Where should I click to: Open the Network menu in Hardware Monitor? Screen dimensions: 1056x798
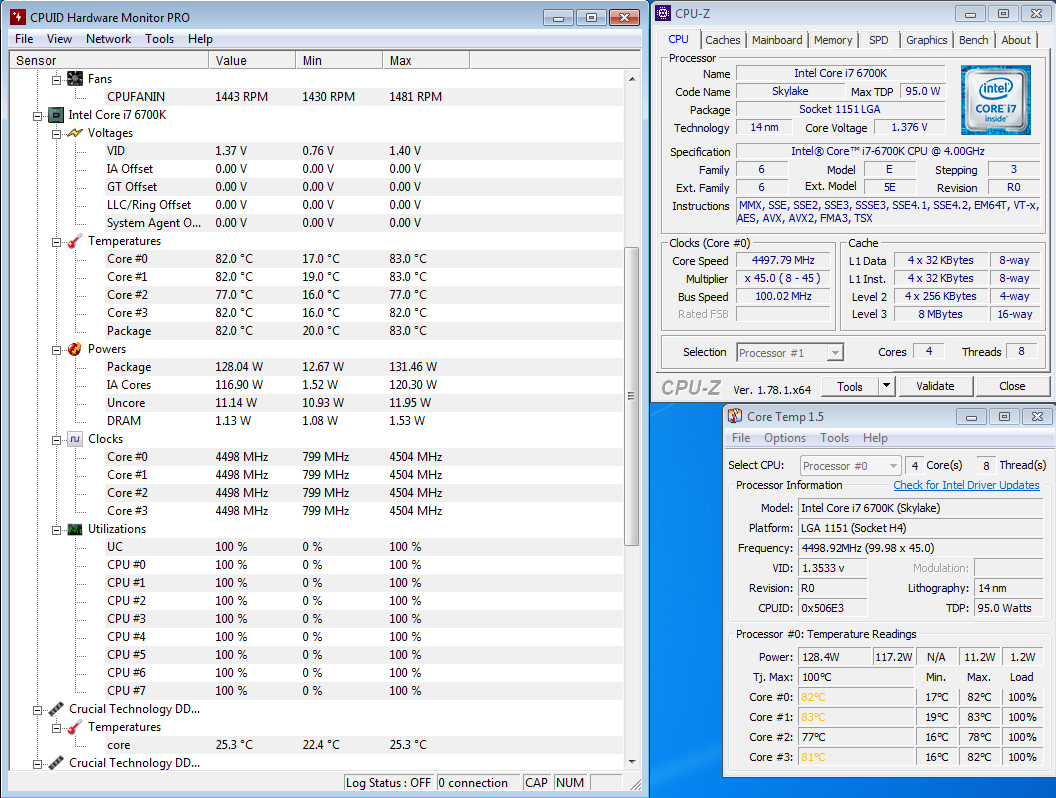[108, 39]
